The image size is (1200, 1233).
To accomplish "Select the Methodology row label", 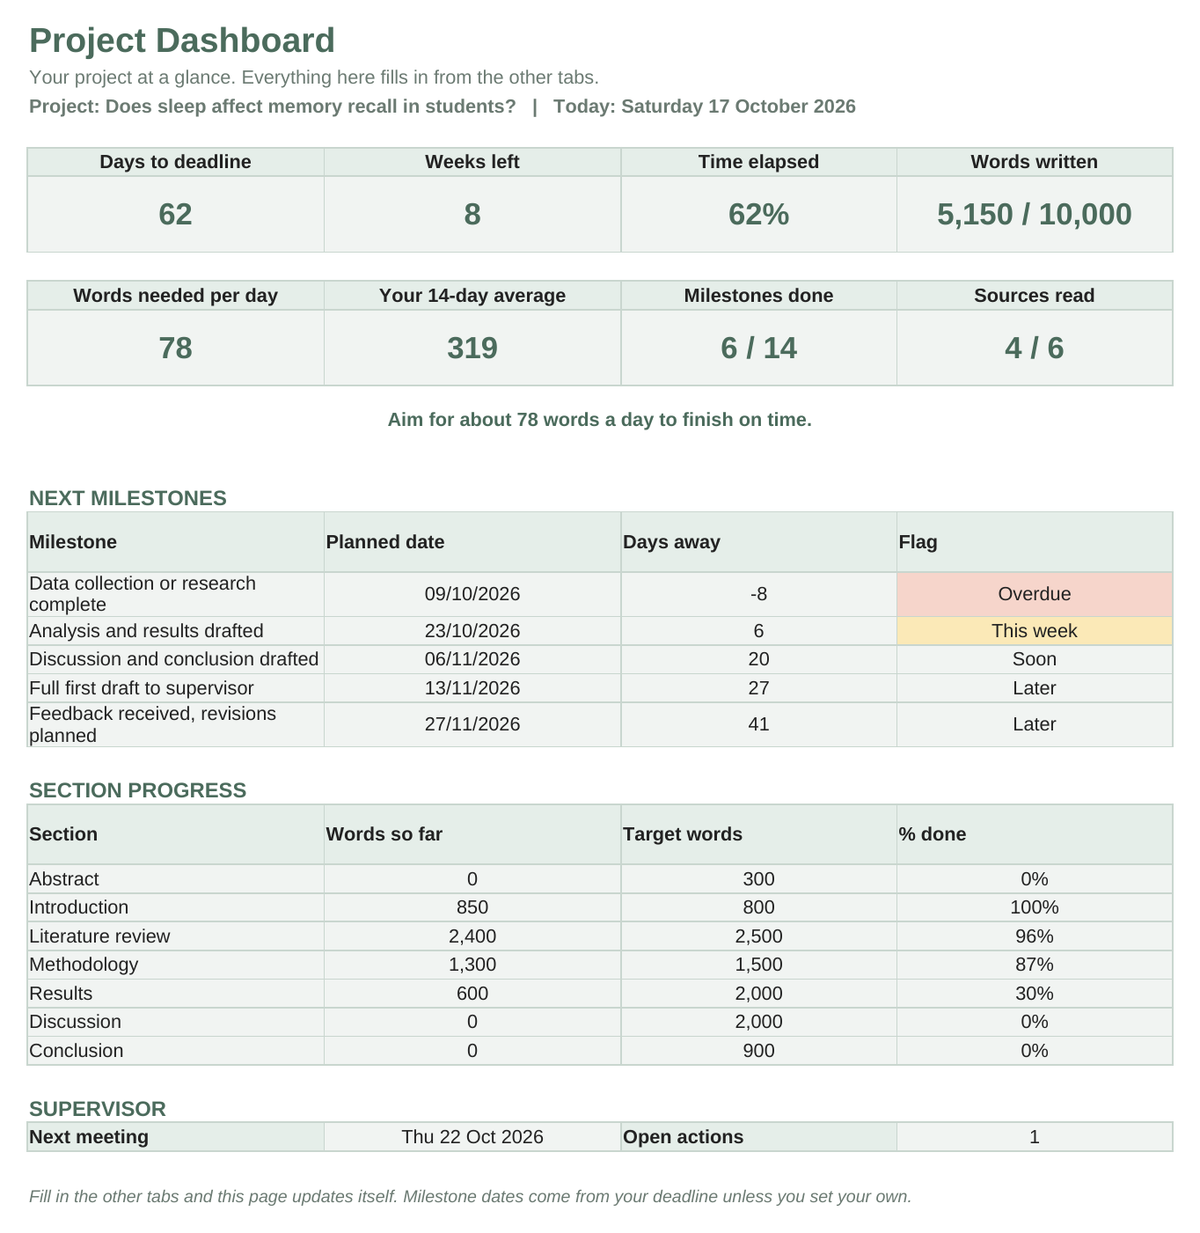I will click(175, 964).
